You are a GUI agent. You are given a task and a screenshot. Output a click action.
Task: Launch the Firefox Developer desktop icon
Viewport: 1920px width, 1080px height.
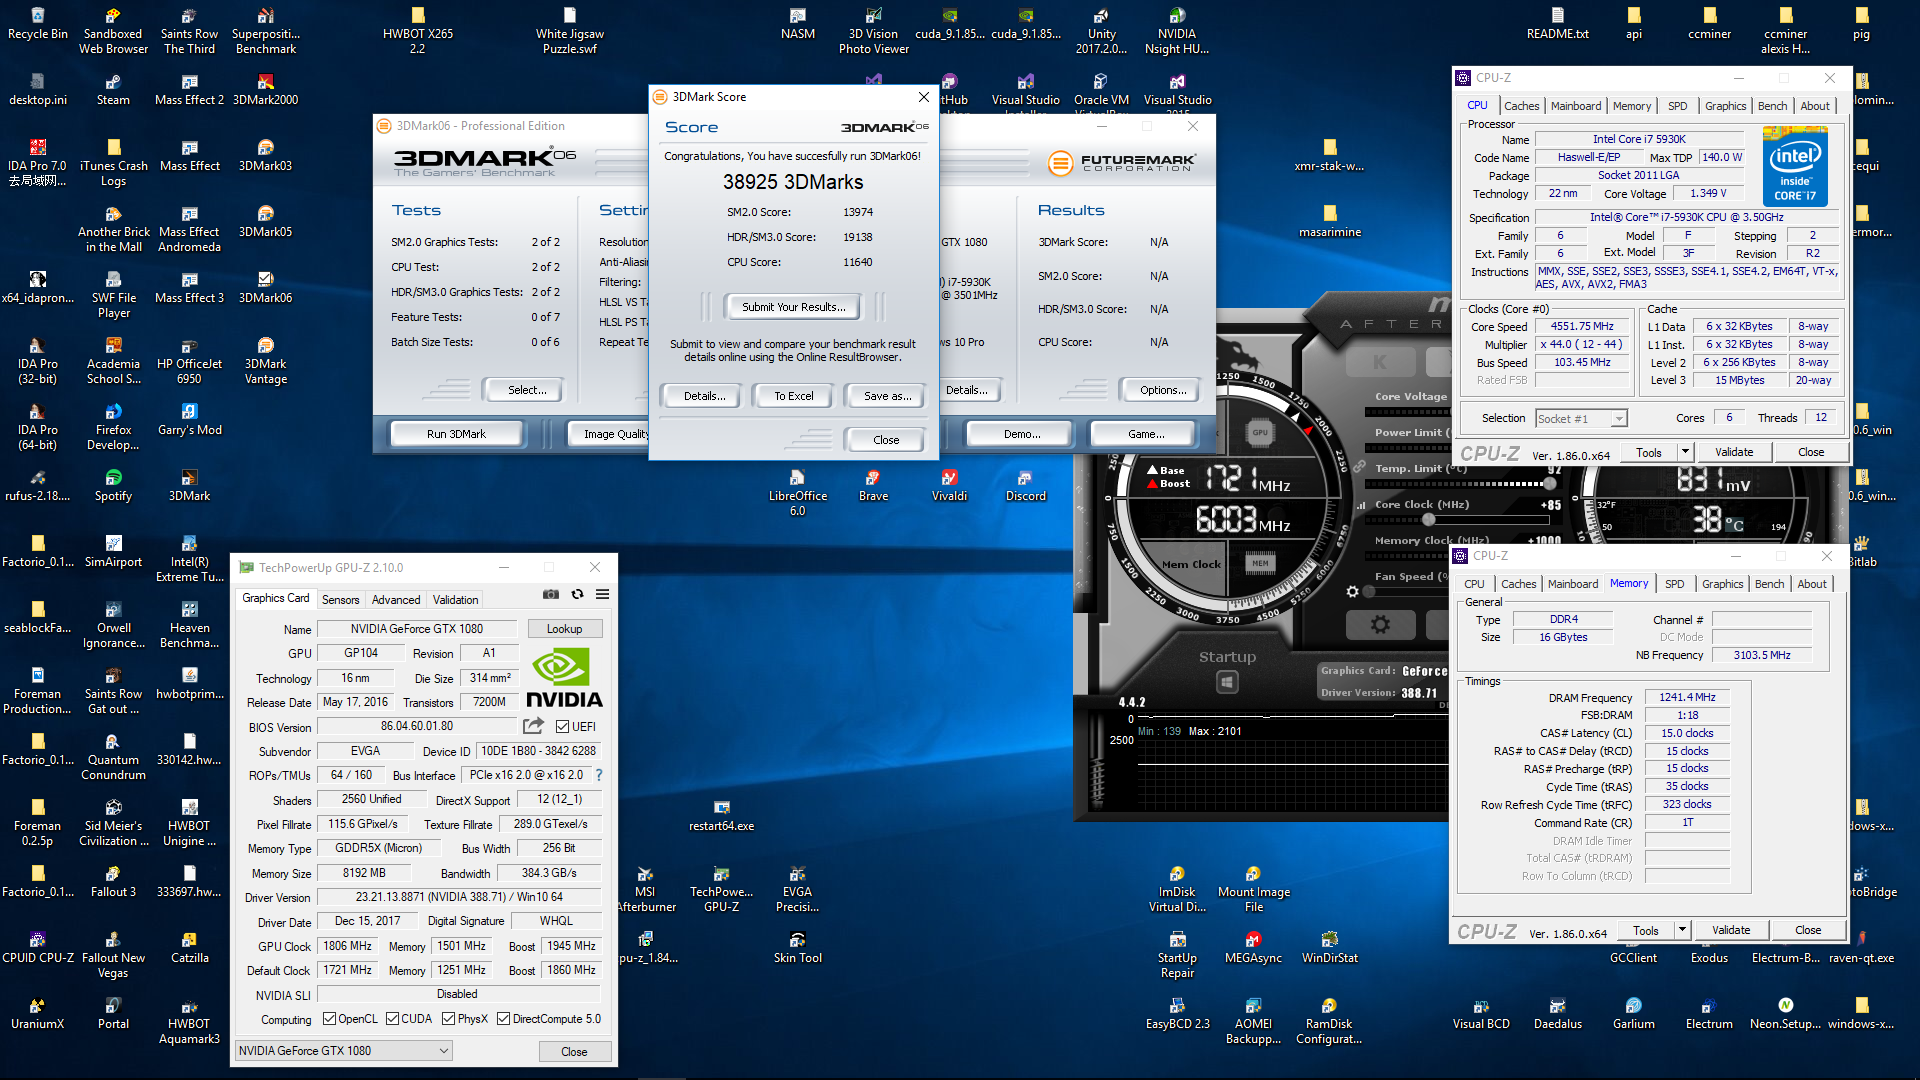point(113,427)
